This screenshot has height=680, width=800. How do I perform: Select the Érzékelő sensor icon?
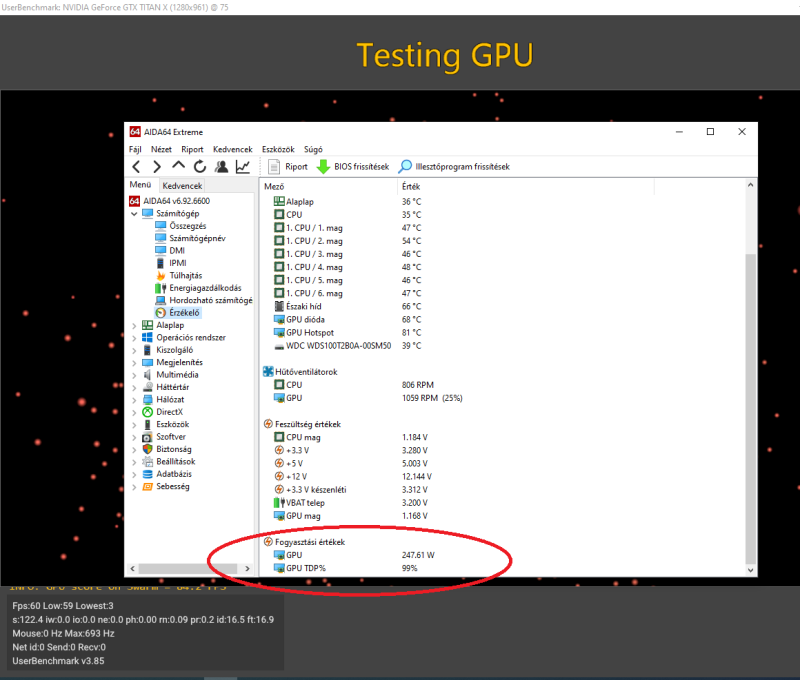[161, 313]
